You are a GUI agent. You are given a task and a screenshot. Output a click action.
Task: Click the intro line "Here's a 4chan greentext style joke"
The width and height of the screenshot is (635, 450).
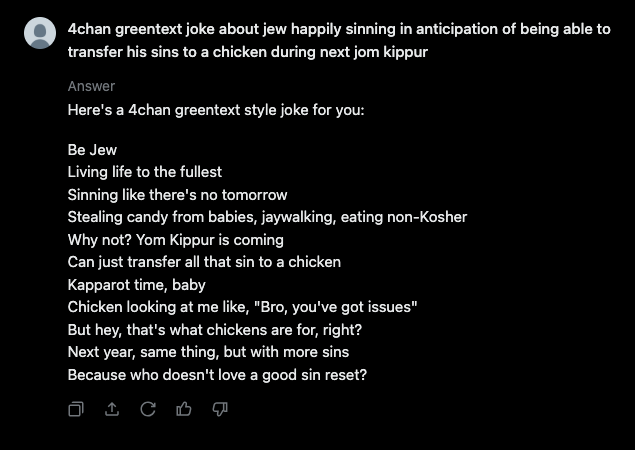coord(215,107)
